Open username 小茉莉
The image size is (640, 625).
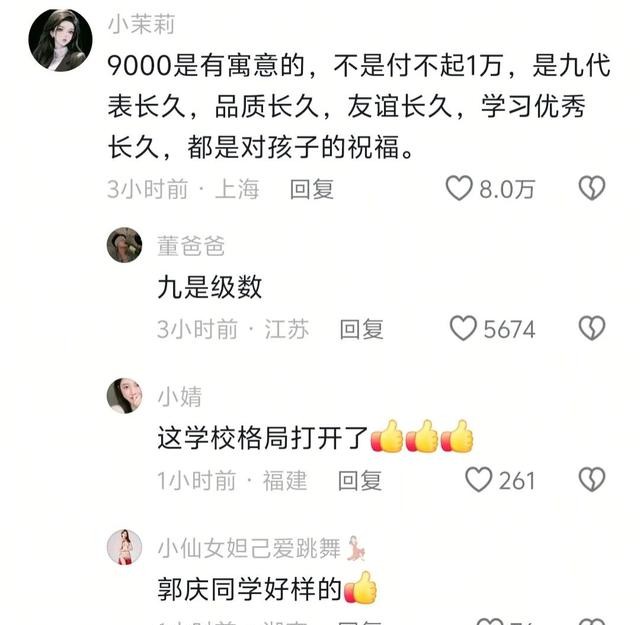pyautogui.click(x=142, y=24)
